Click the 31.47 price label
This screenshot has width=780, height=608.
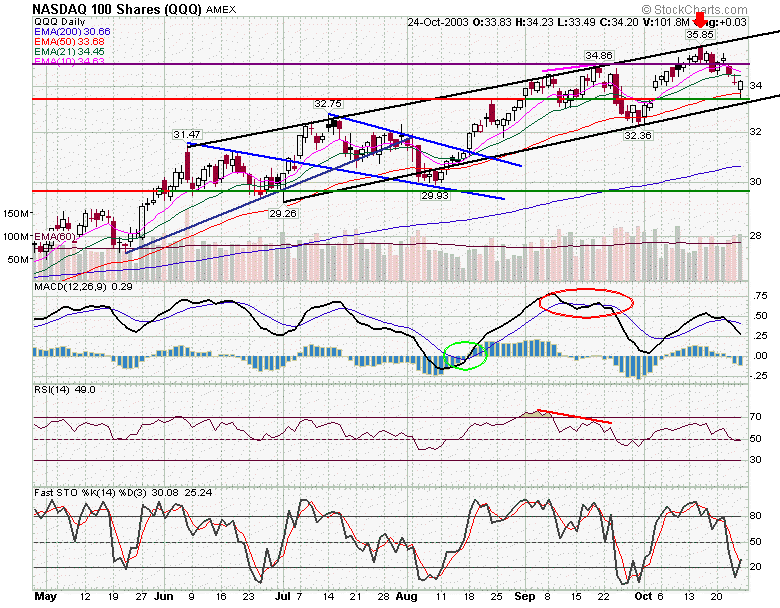click(x=187, y=134)
